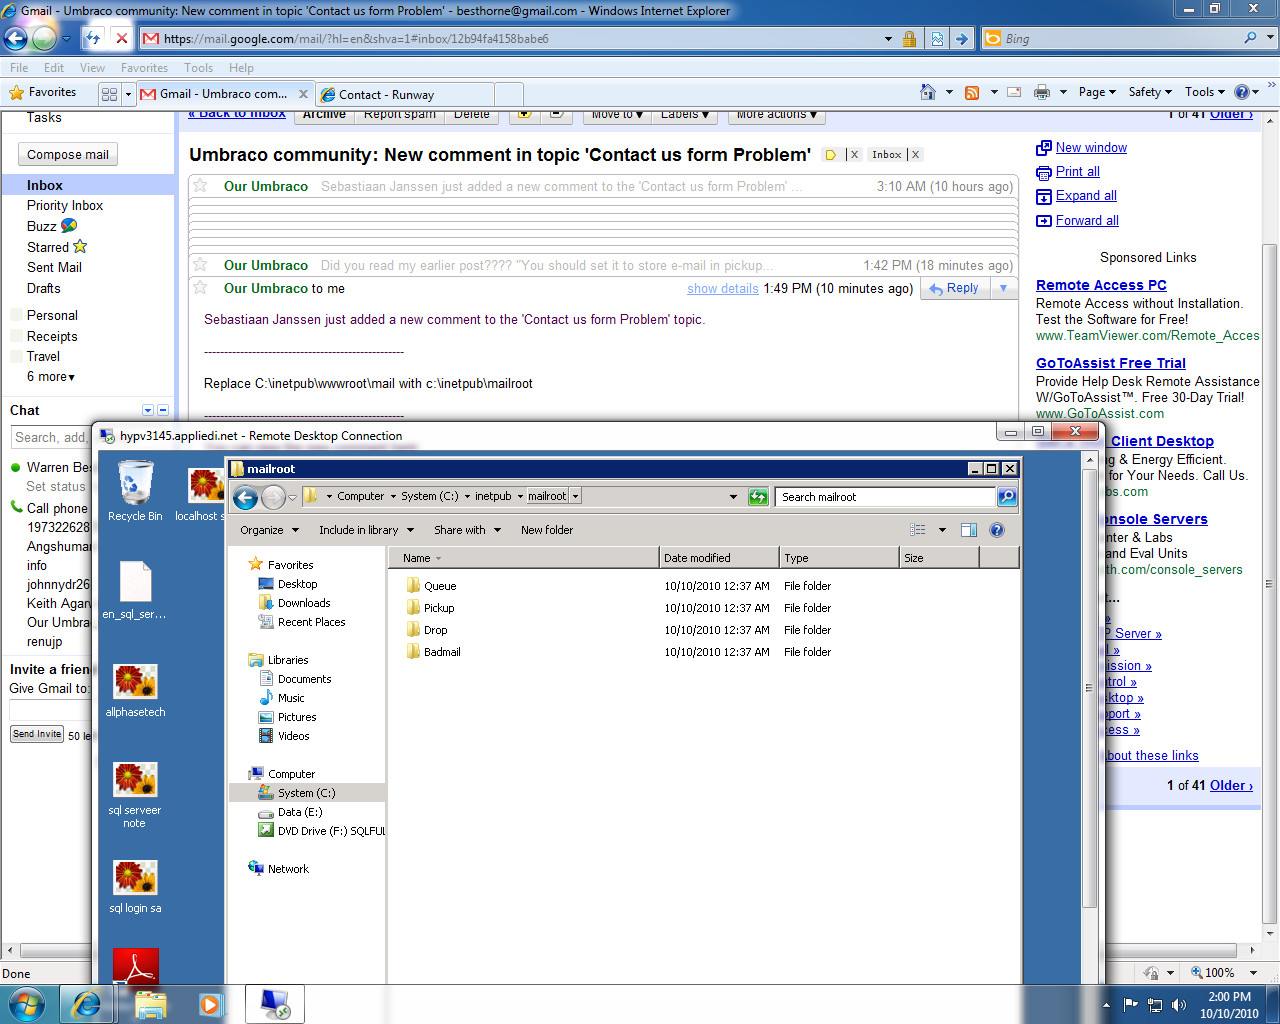Viewport: 1280px width, 1024px height.
Task: Click search magnifier icon in mailroot window
Action: [1006, 497]
